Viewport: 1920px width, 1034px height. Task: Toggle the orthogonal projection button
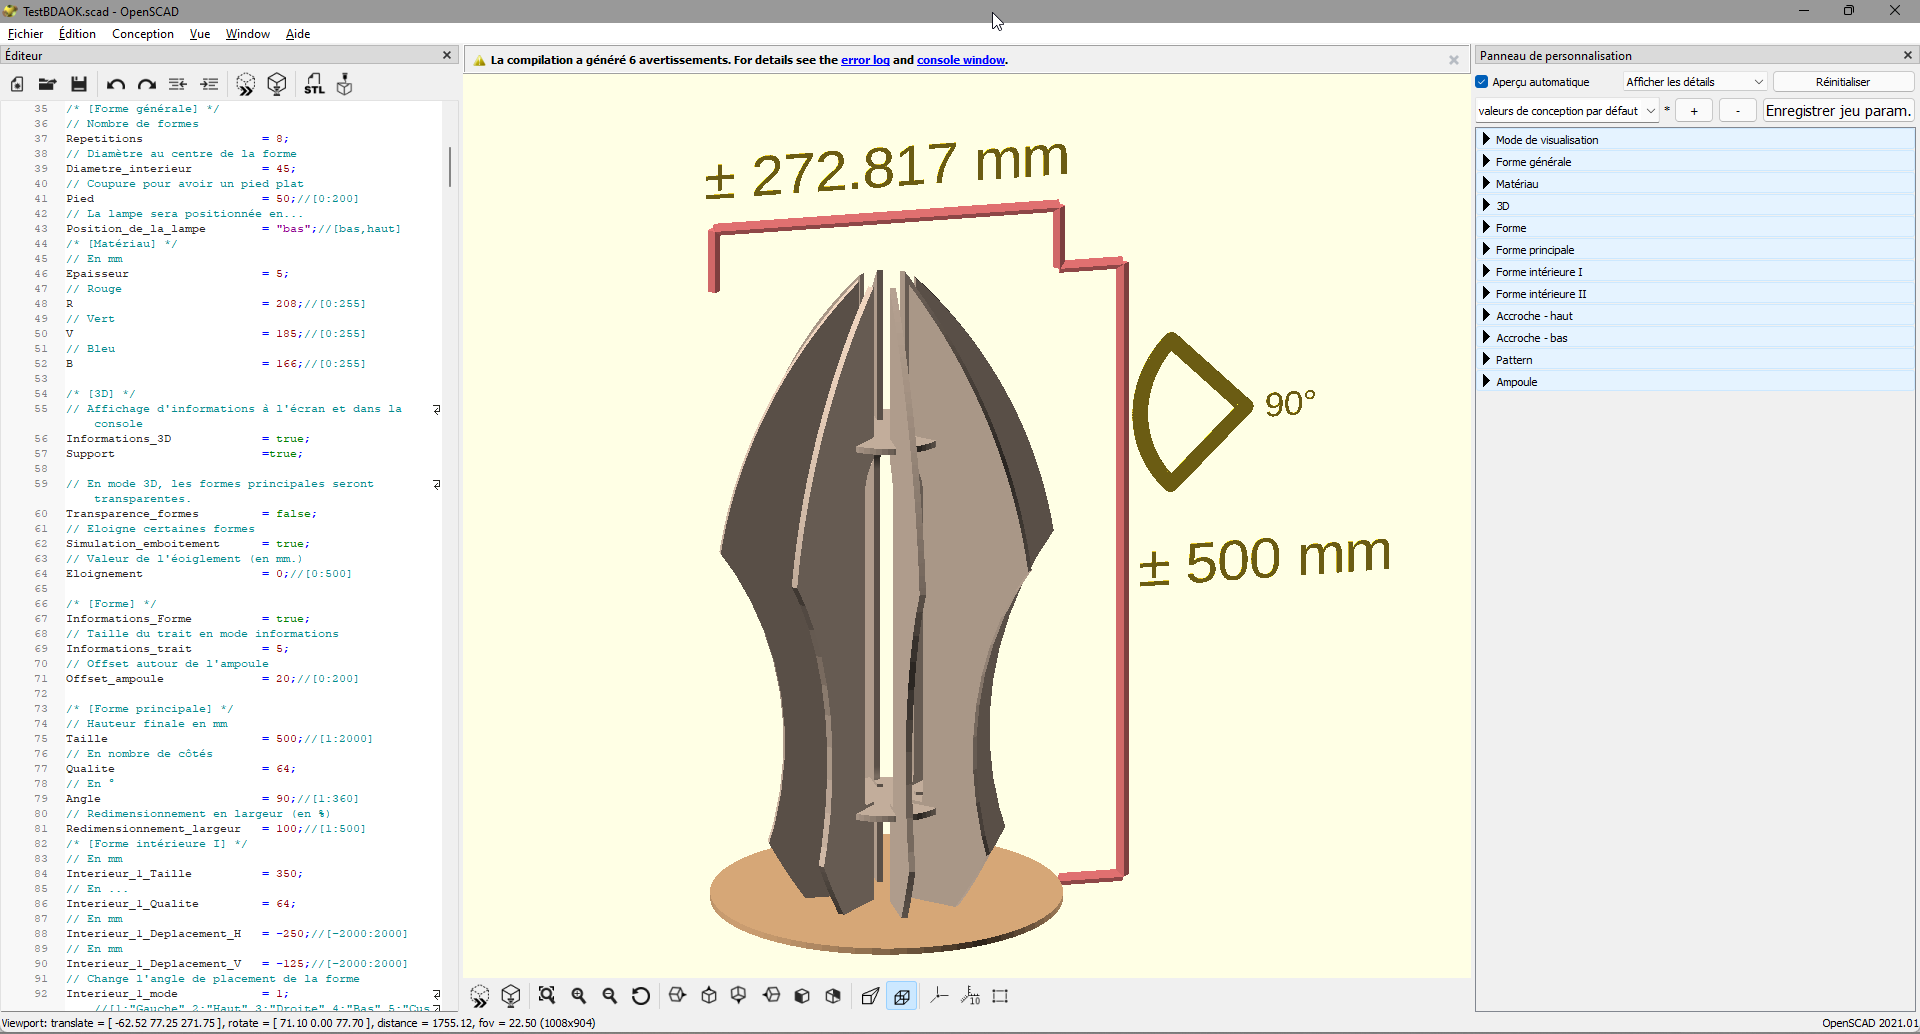902,996
